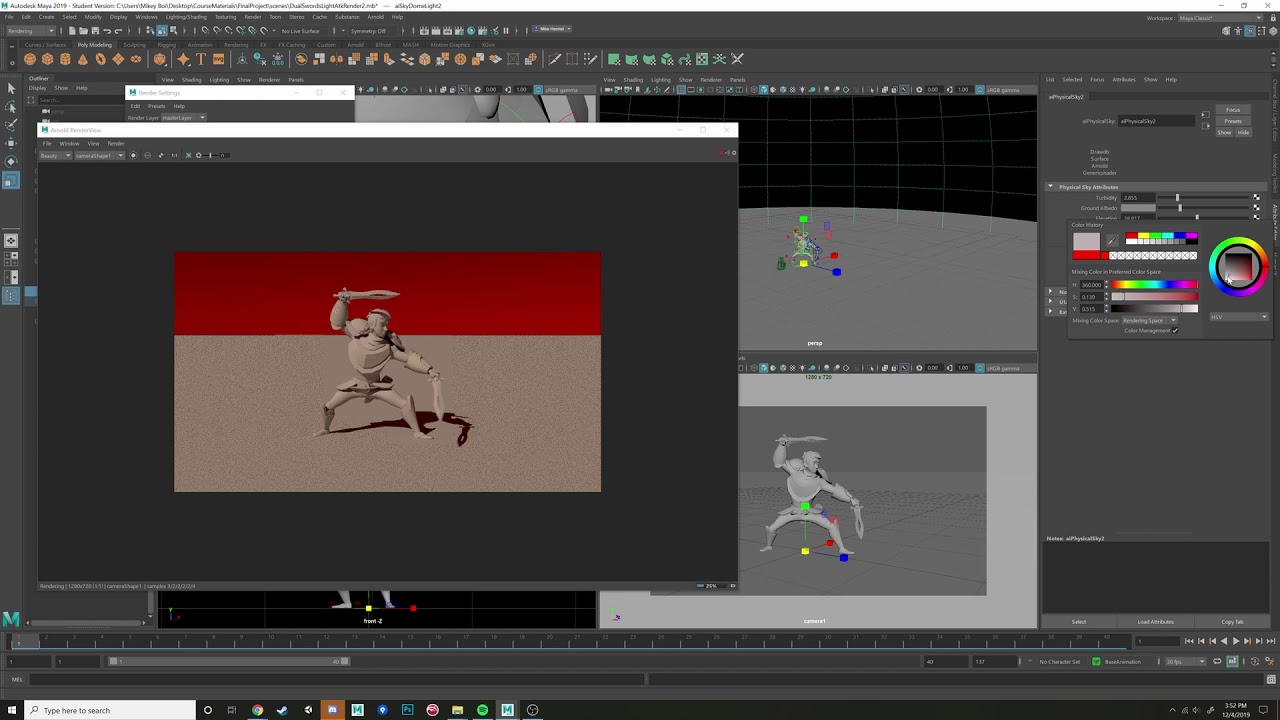This screenshot has width=1280, height=720.
Task: Open Spotify from the taskbar
Action: pos(482,710)
